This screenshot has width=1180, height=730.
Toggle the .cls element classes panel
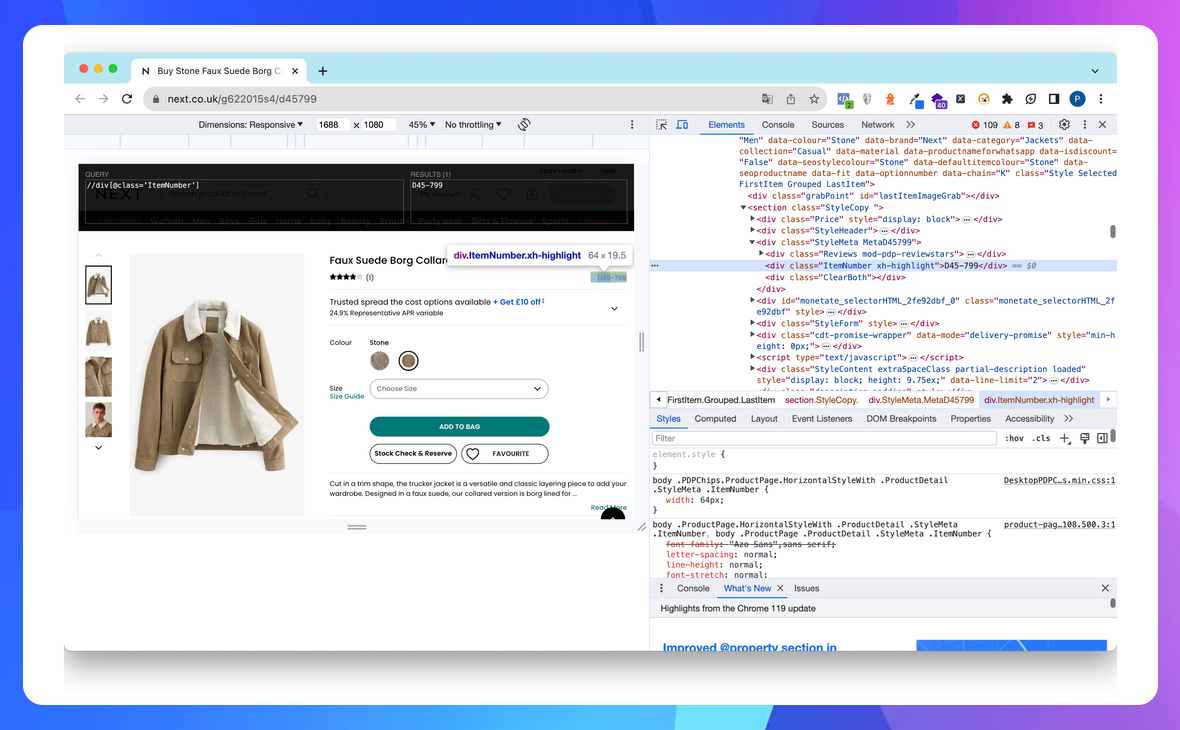tap(1041, 438)
